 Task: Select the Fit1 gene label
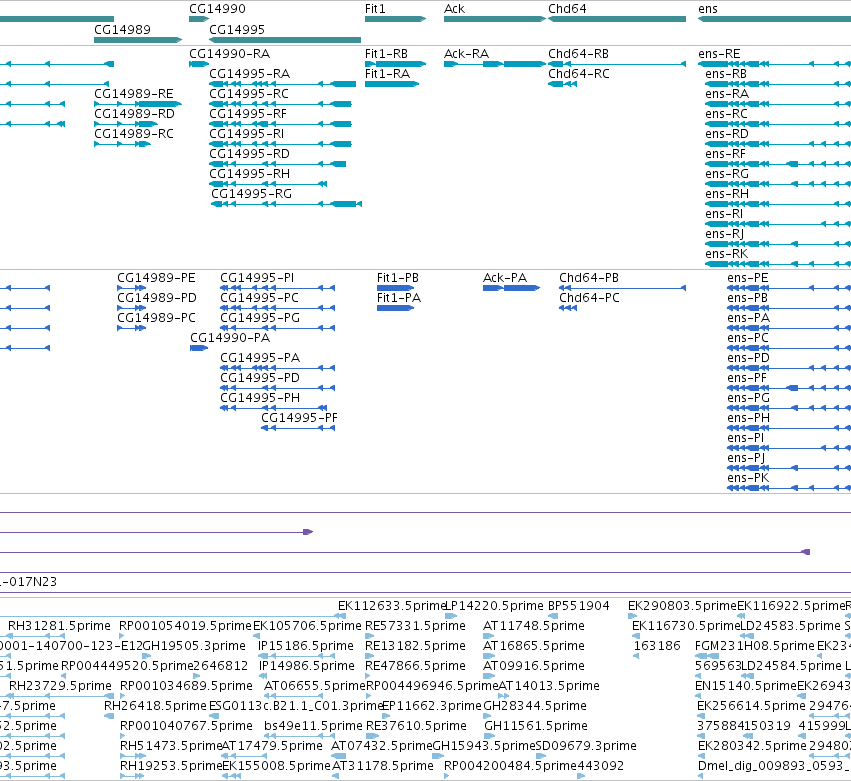click(x=375, y=9)
